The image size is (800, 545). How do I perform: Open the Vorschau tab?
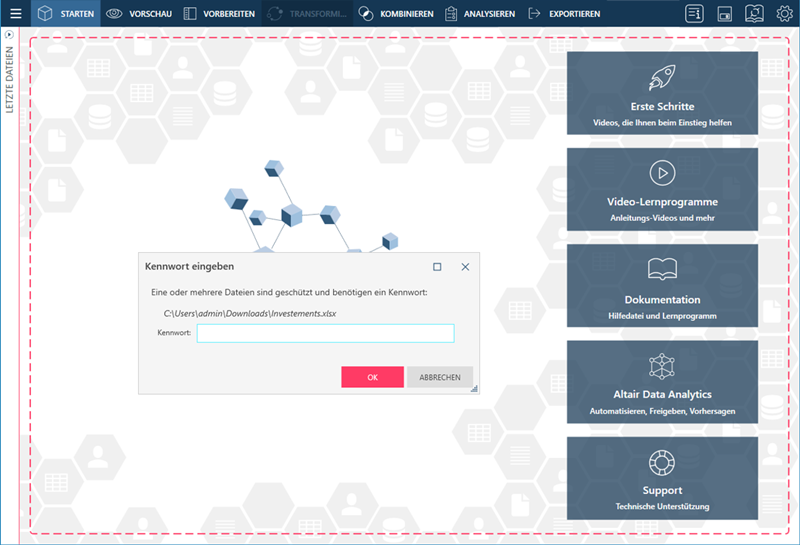pyautogui.click(x=139, y=13)
